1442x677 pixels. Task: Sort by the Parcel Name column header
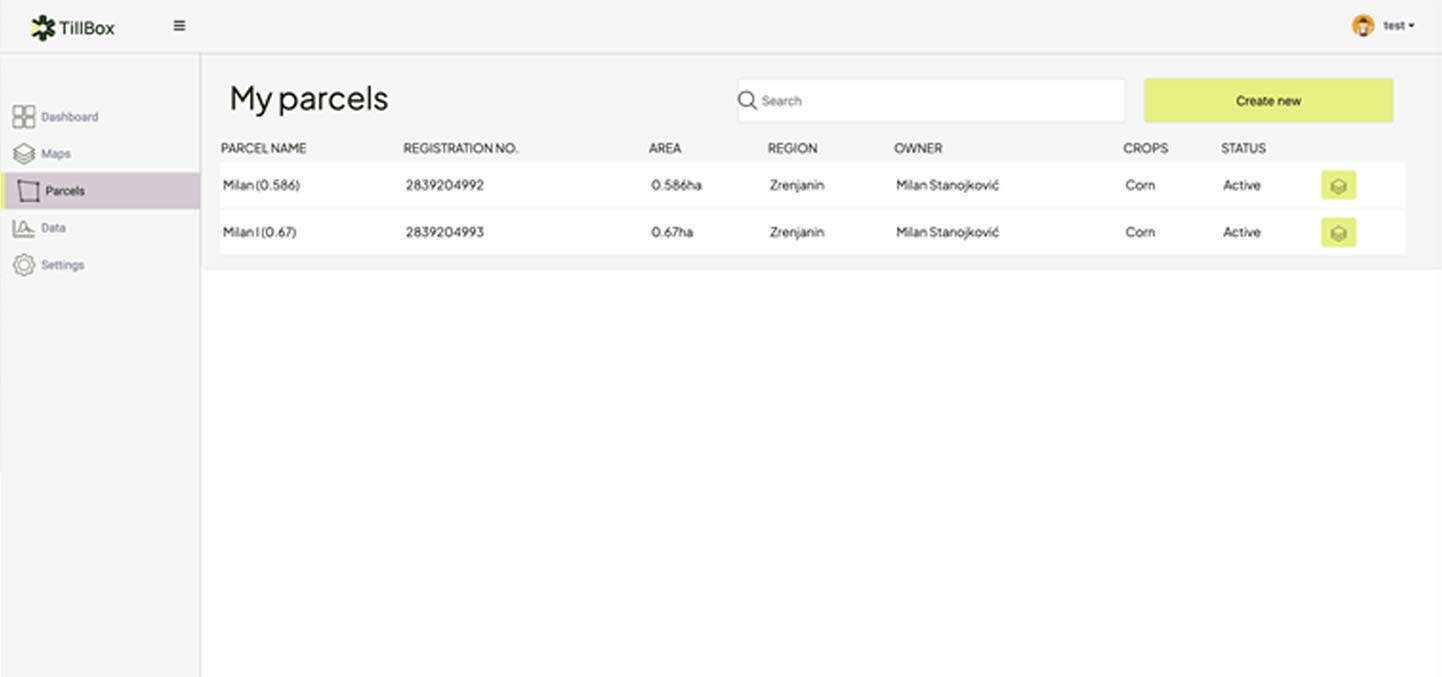tap(263, 148)
